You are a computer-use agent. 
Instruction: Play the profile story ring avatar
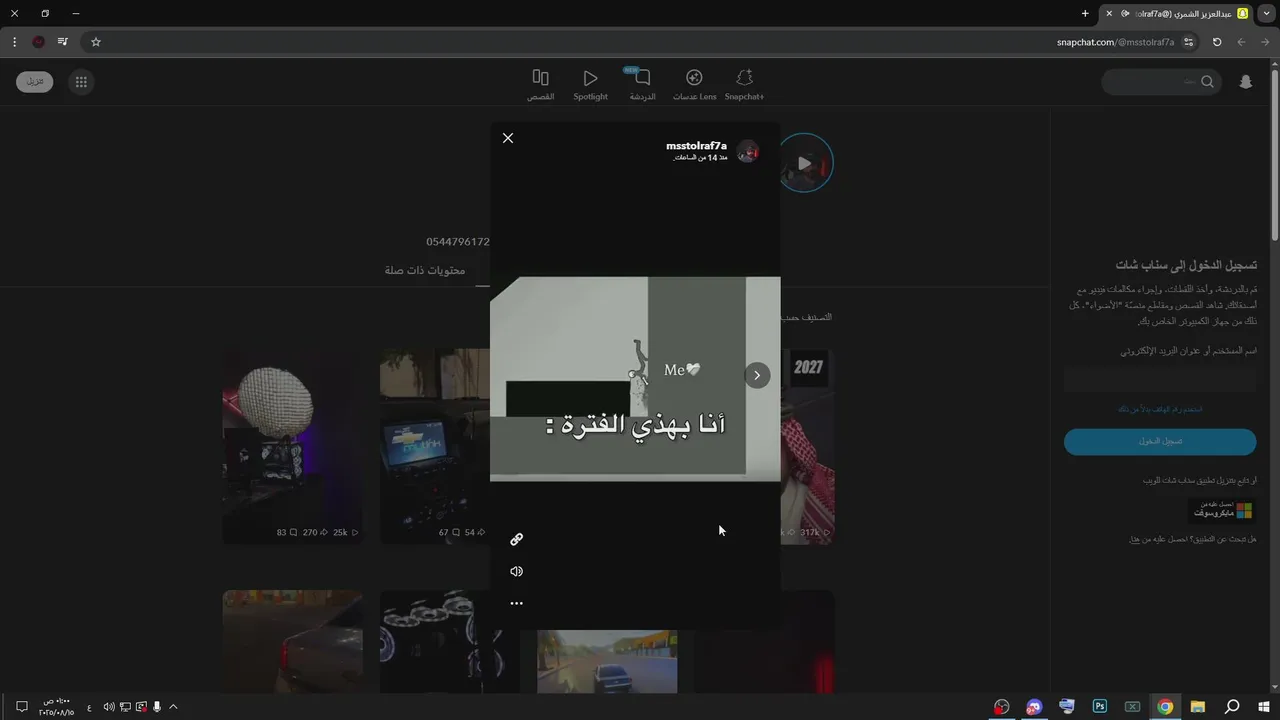tap(805, 164)
